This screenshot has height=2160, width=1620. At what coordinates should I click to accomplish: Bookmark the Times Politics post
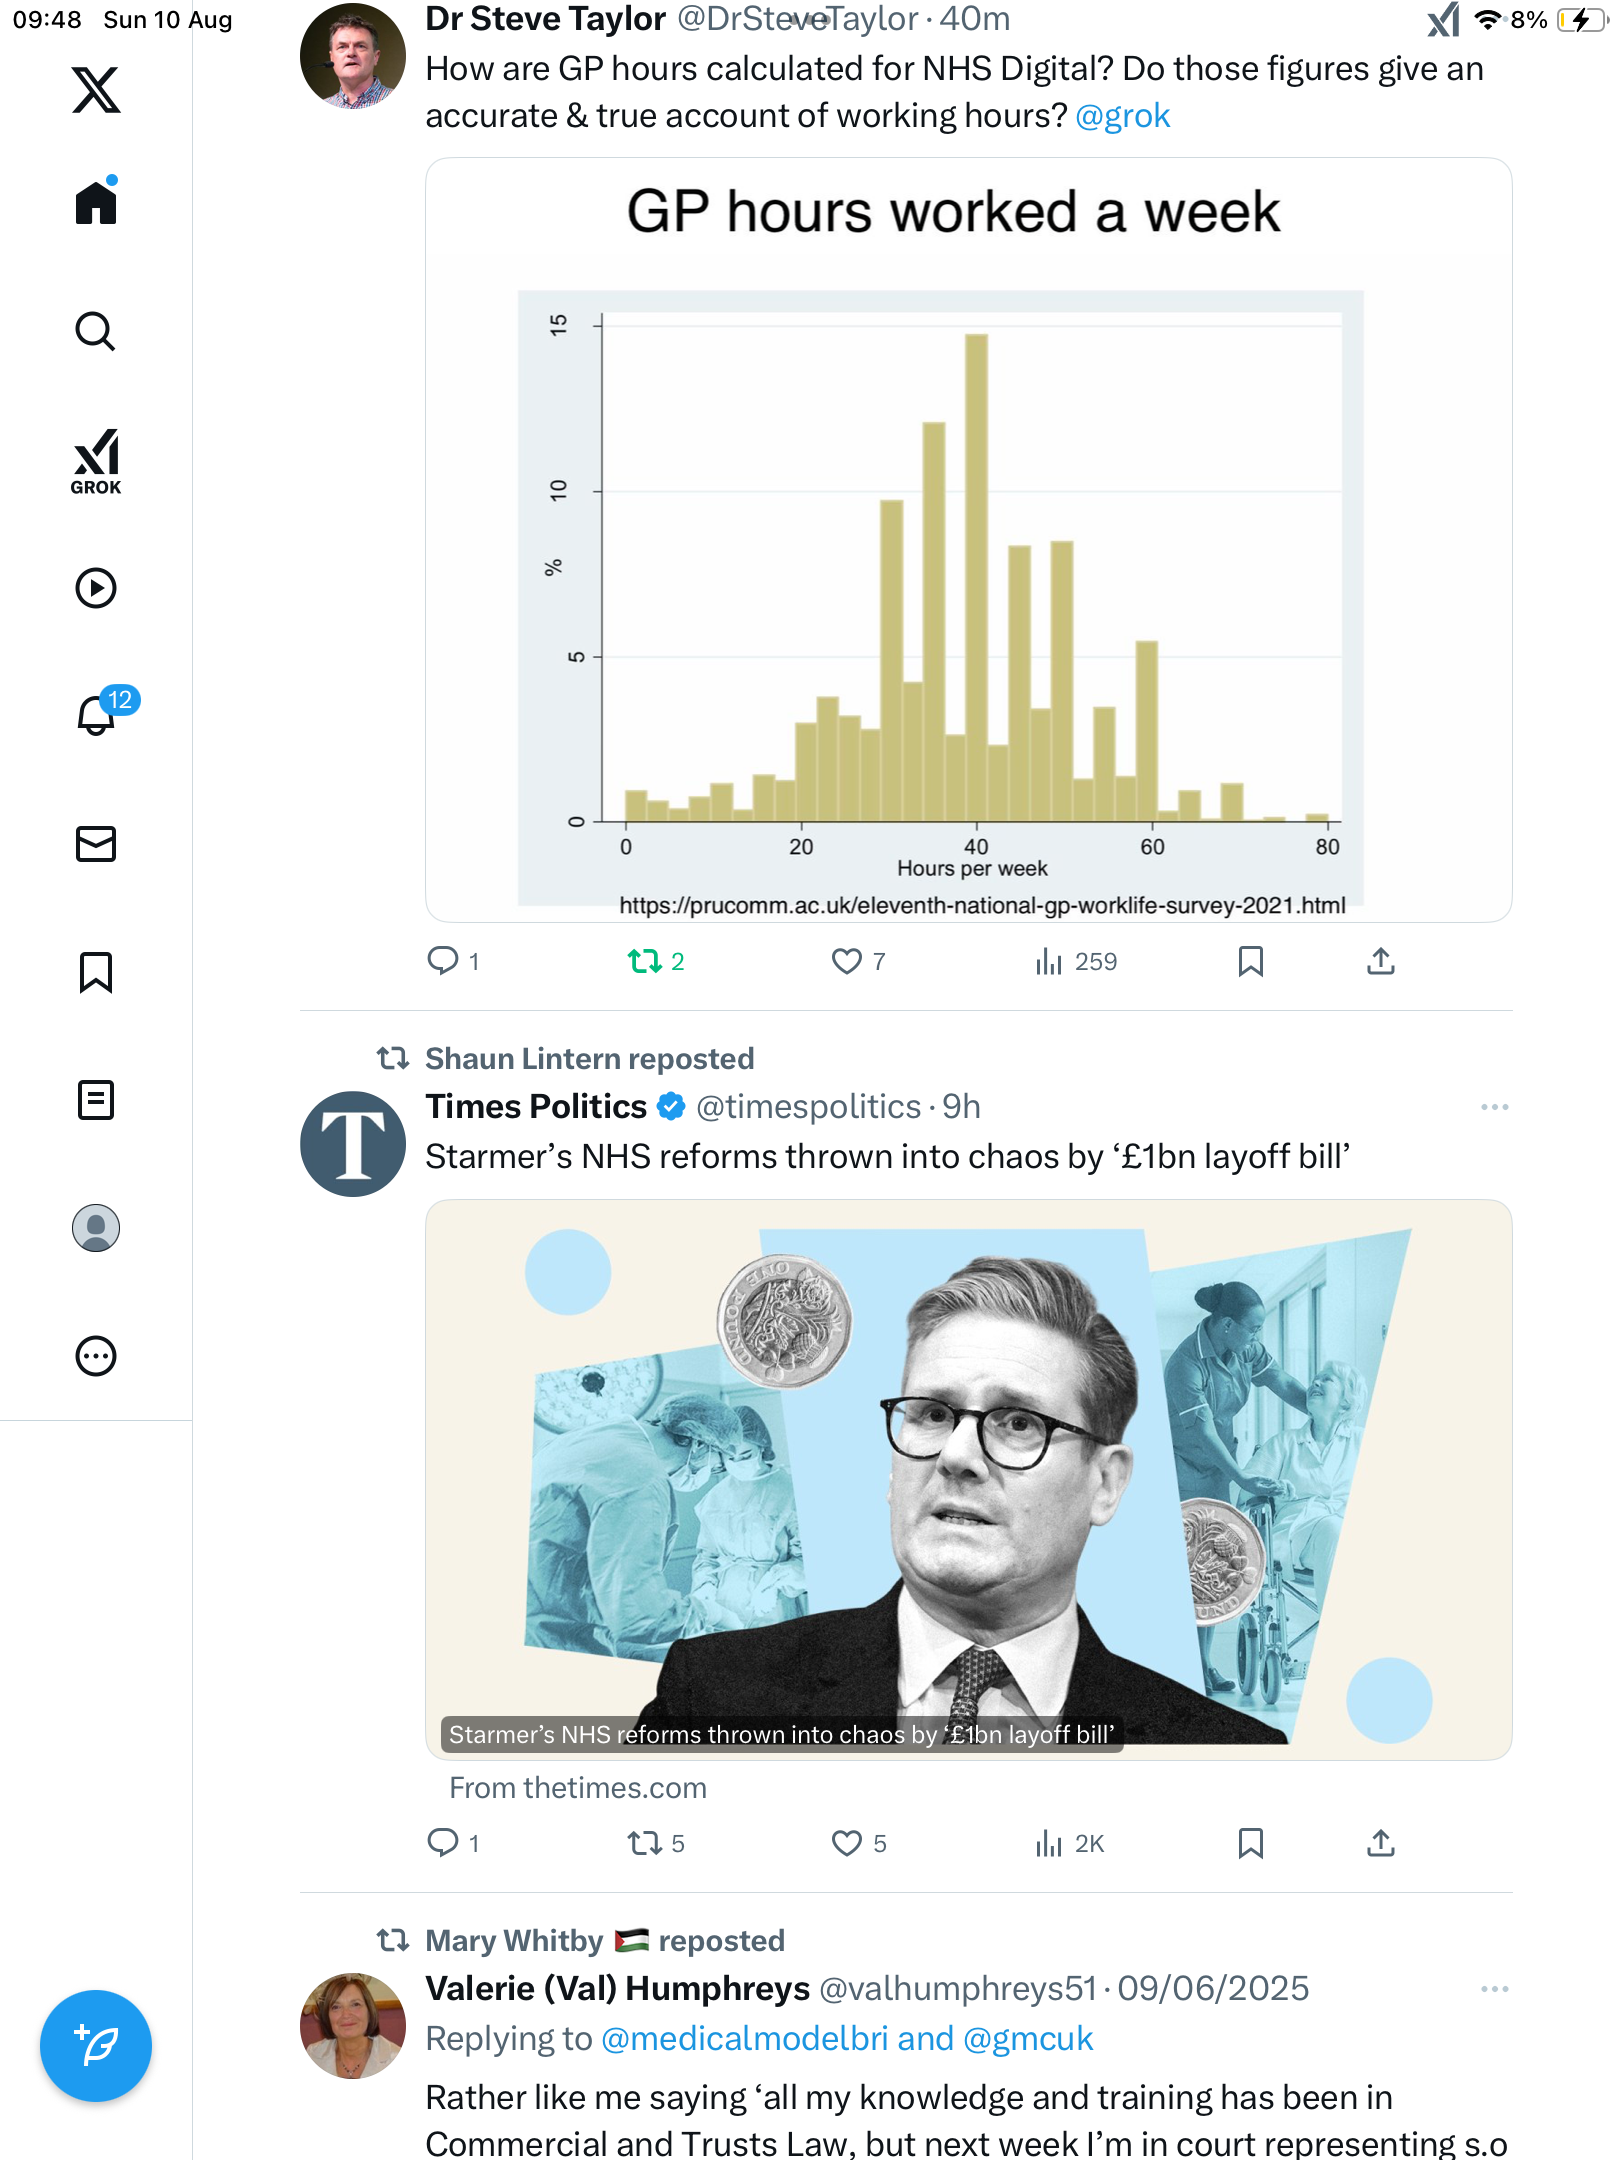tap(1251, 1843)
